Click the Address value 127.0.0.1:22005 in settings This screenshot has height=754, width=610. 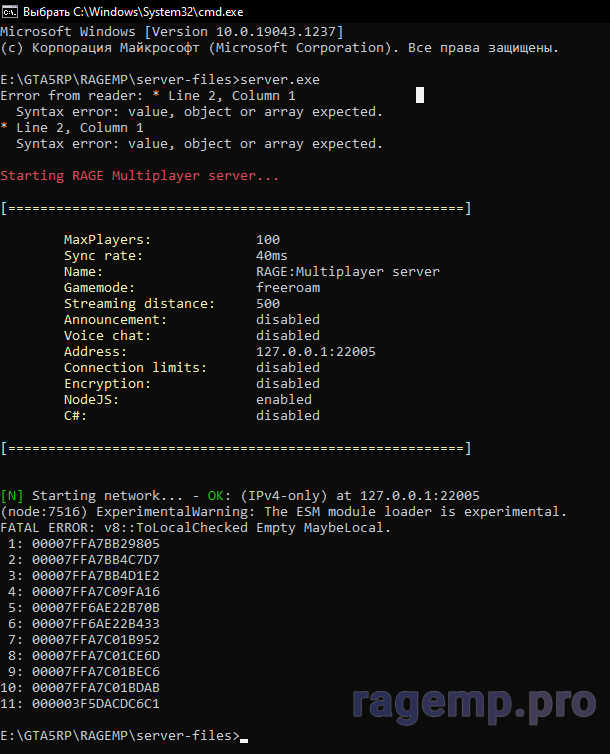click(316, 352)
